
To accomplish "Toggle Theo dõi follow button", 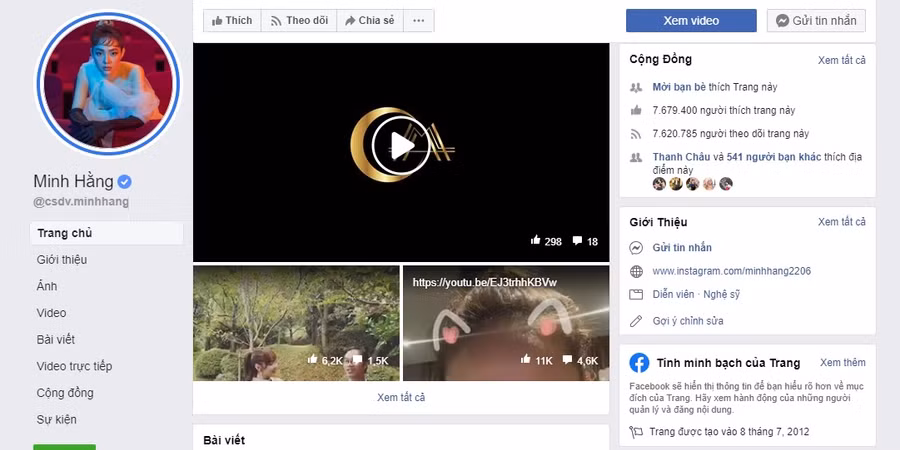I will pyautogui.click(x=298, y=20).
